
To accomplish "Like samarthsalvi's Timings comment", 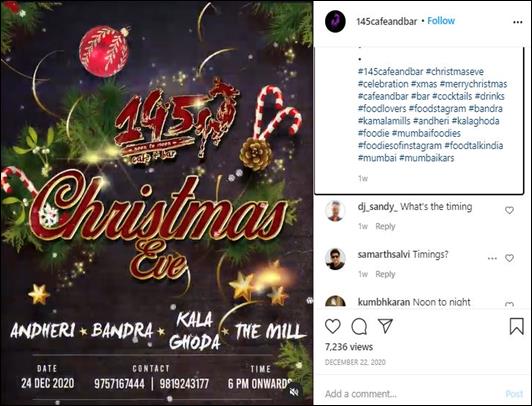I will (509, 258).
